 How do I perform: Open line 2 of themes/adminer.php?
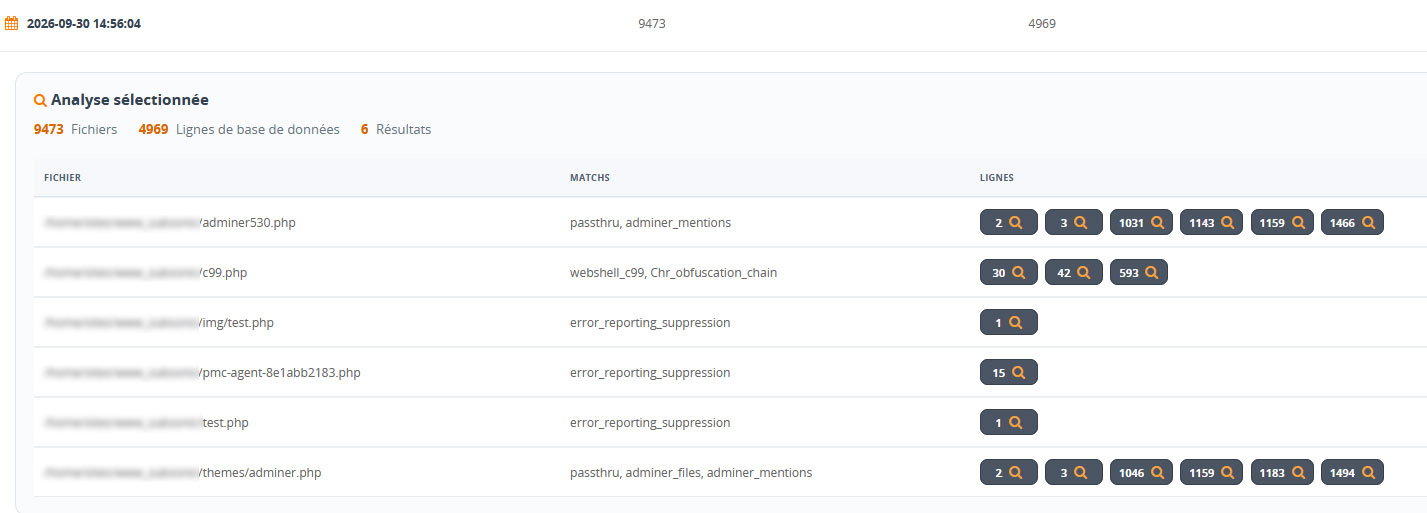click(x=1008, y=472)
